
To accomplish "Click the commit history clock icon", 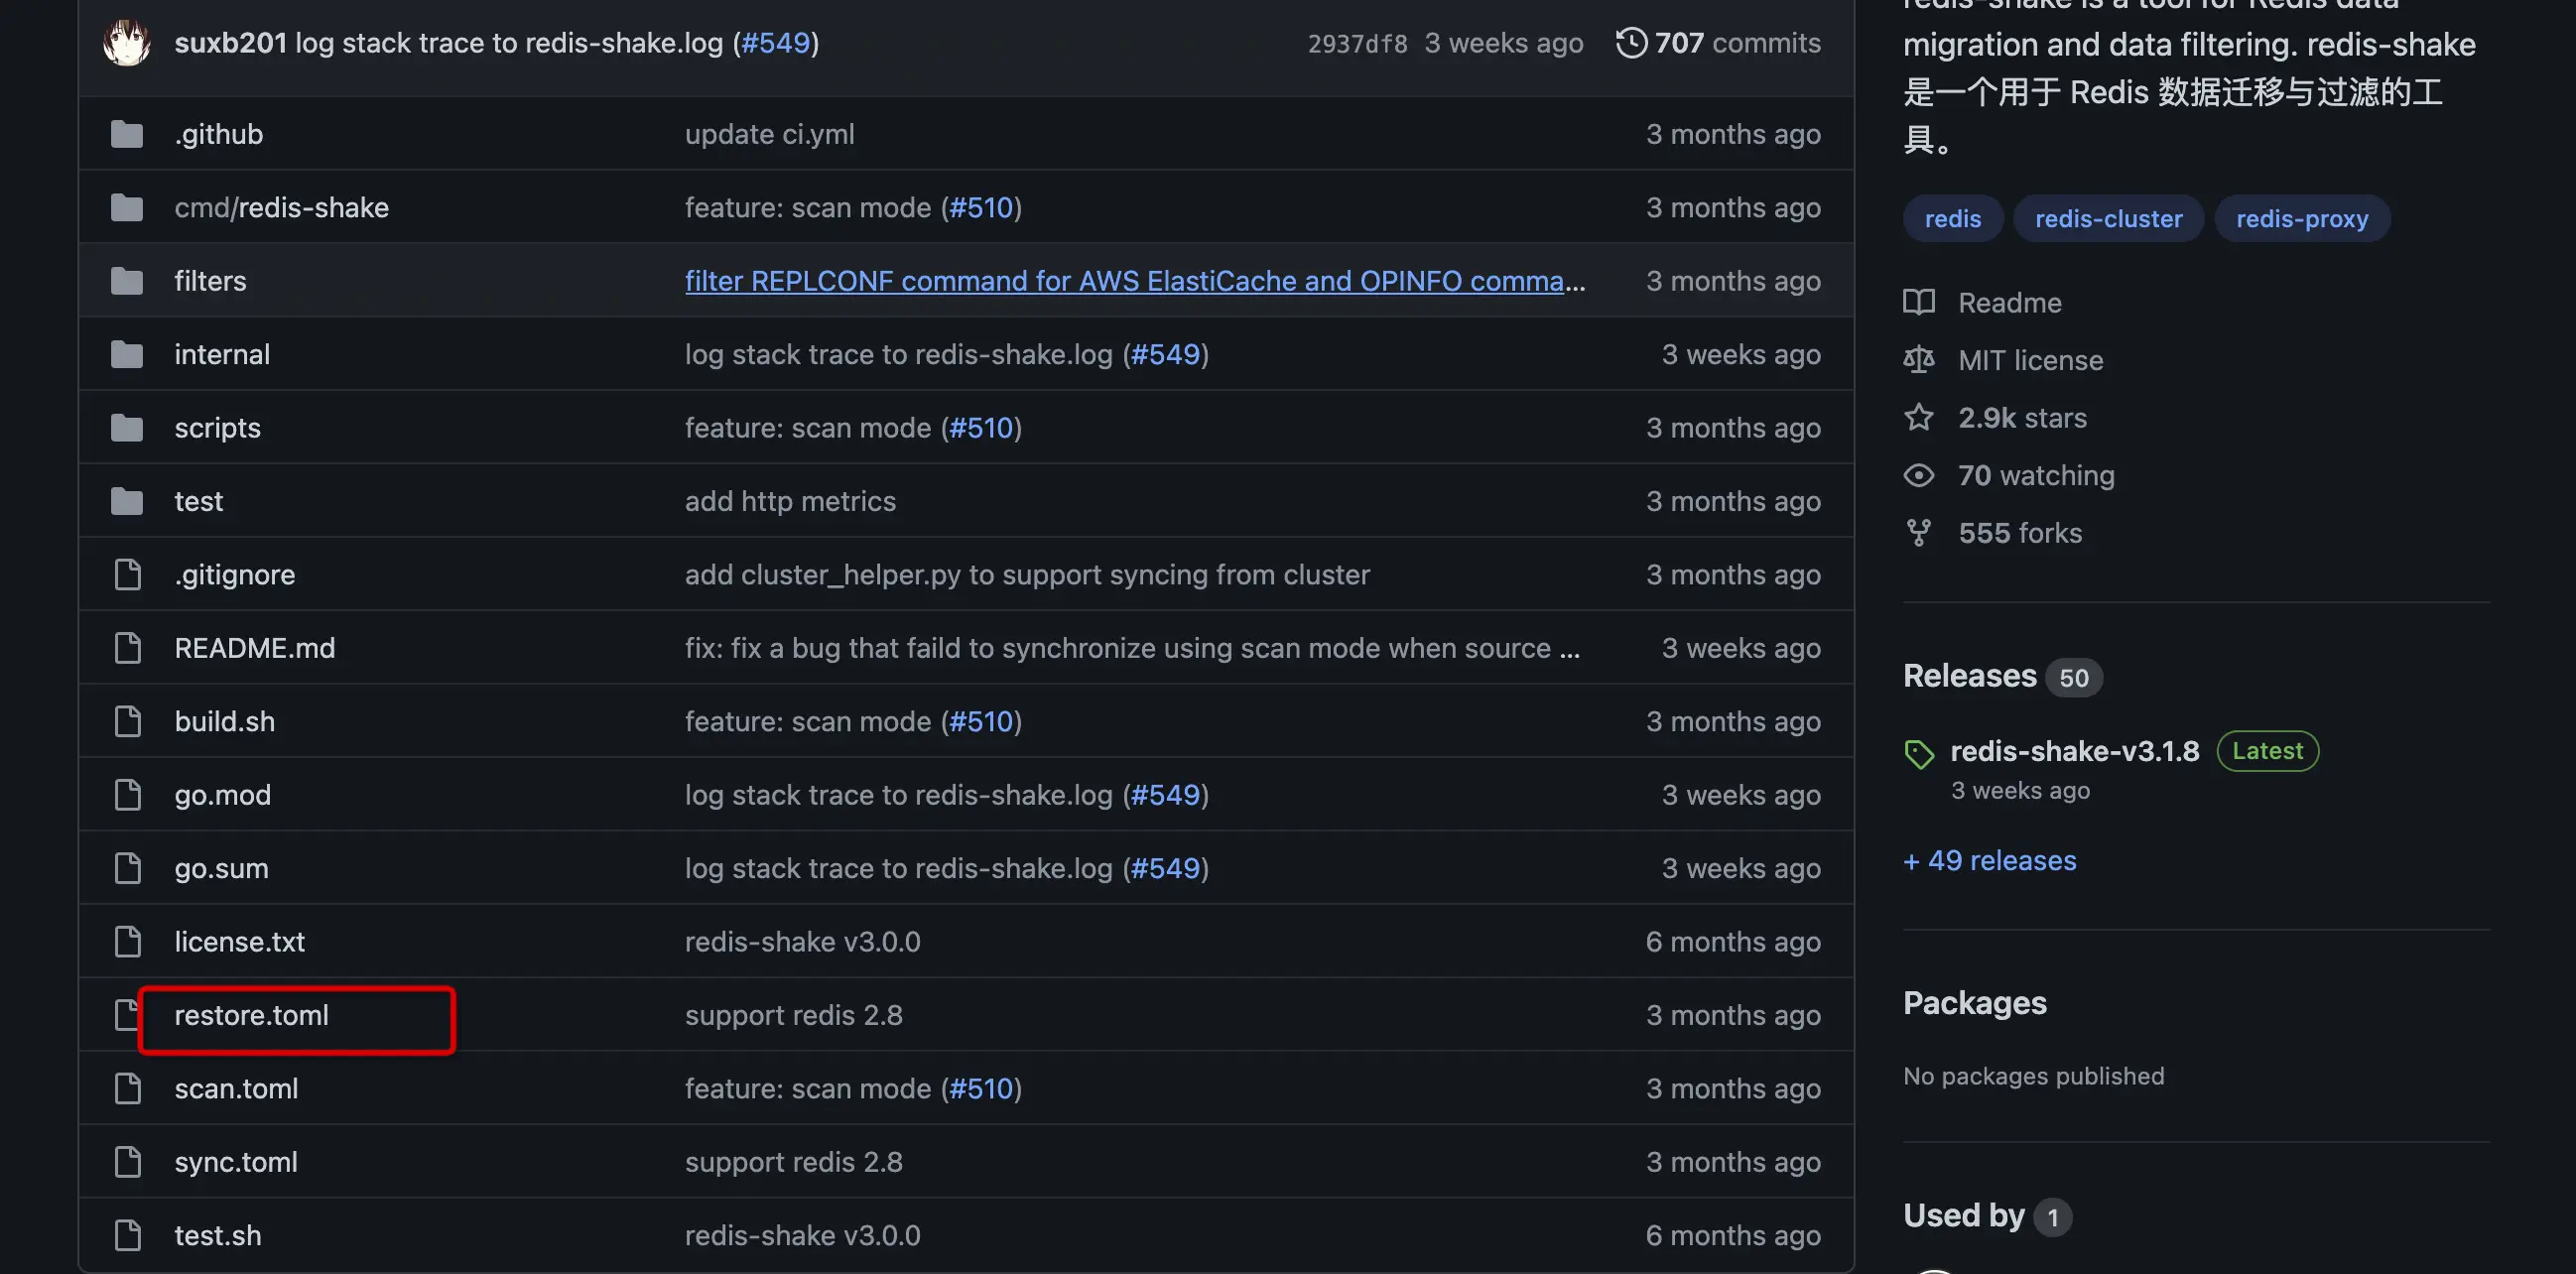I will coord(1631,43).
